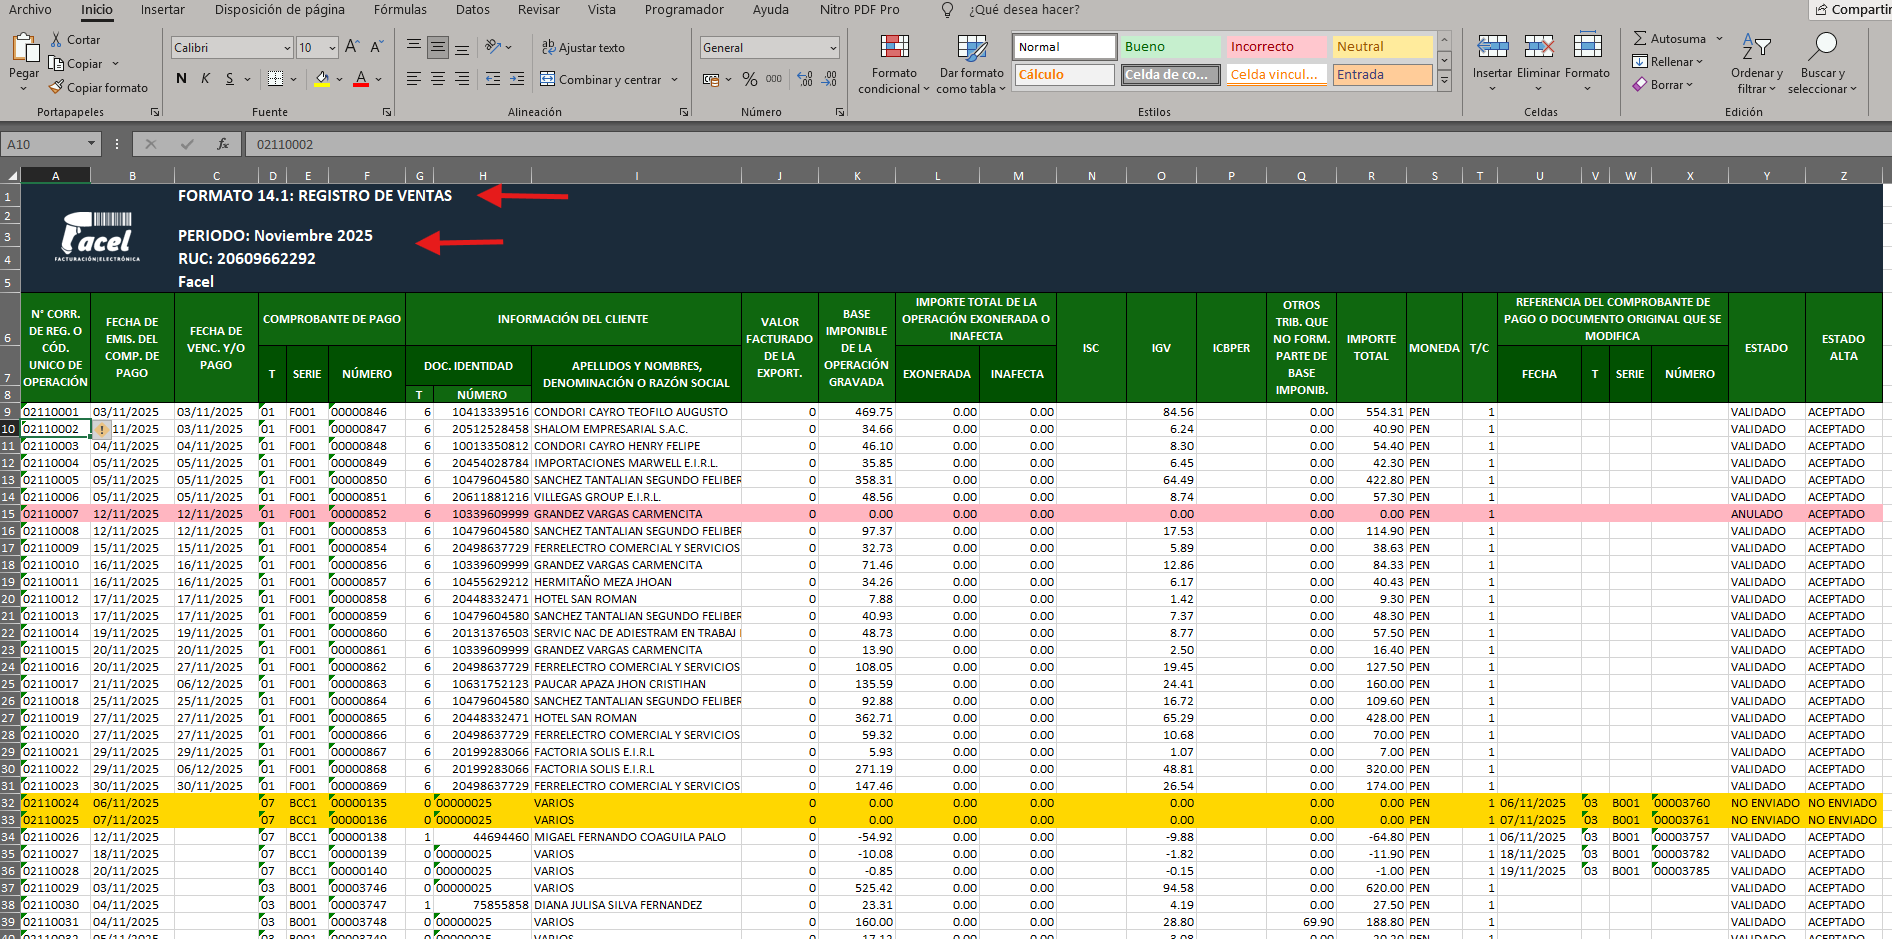Click the Cut scissors icon
Image resolution: width=1892 pixels, height=939 pixels.
click(x=57, y=40)
